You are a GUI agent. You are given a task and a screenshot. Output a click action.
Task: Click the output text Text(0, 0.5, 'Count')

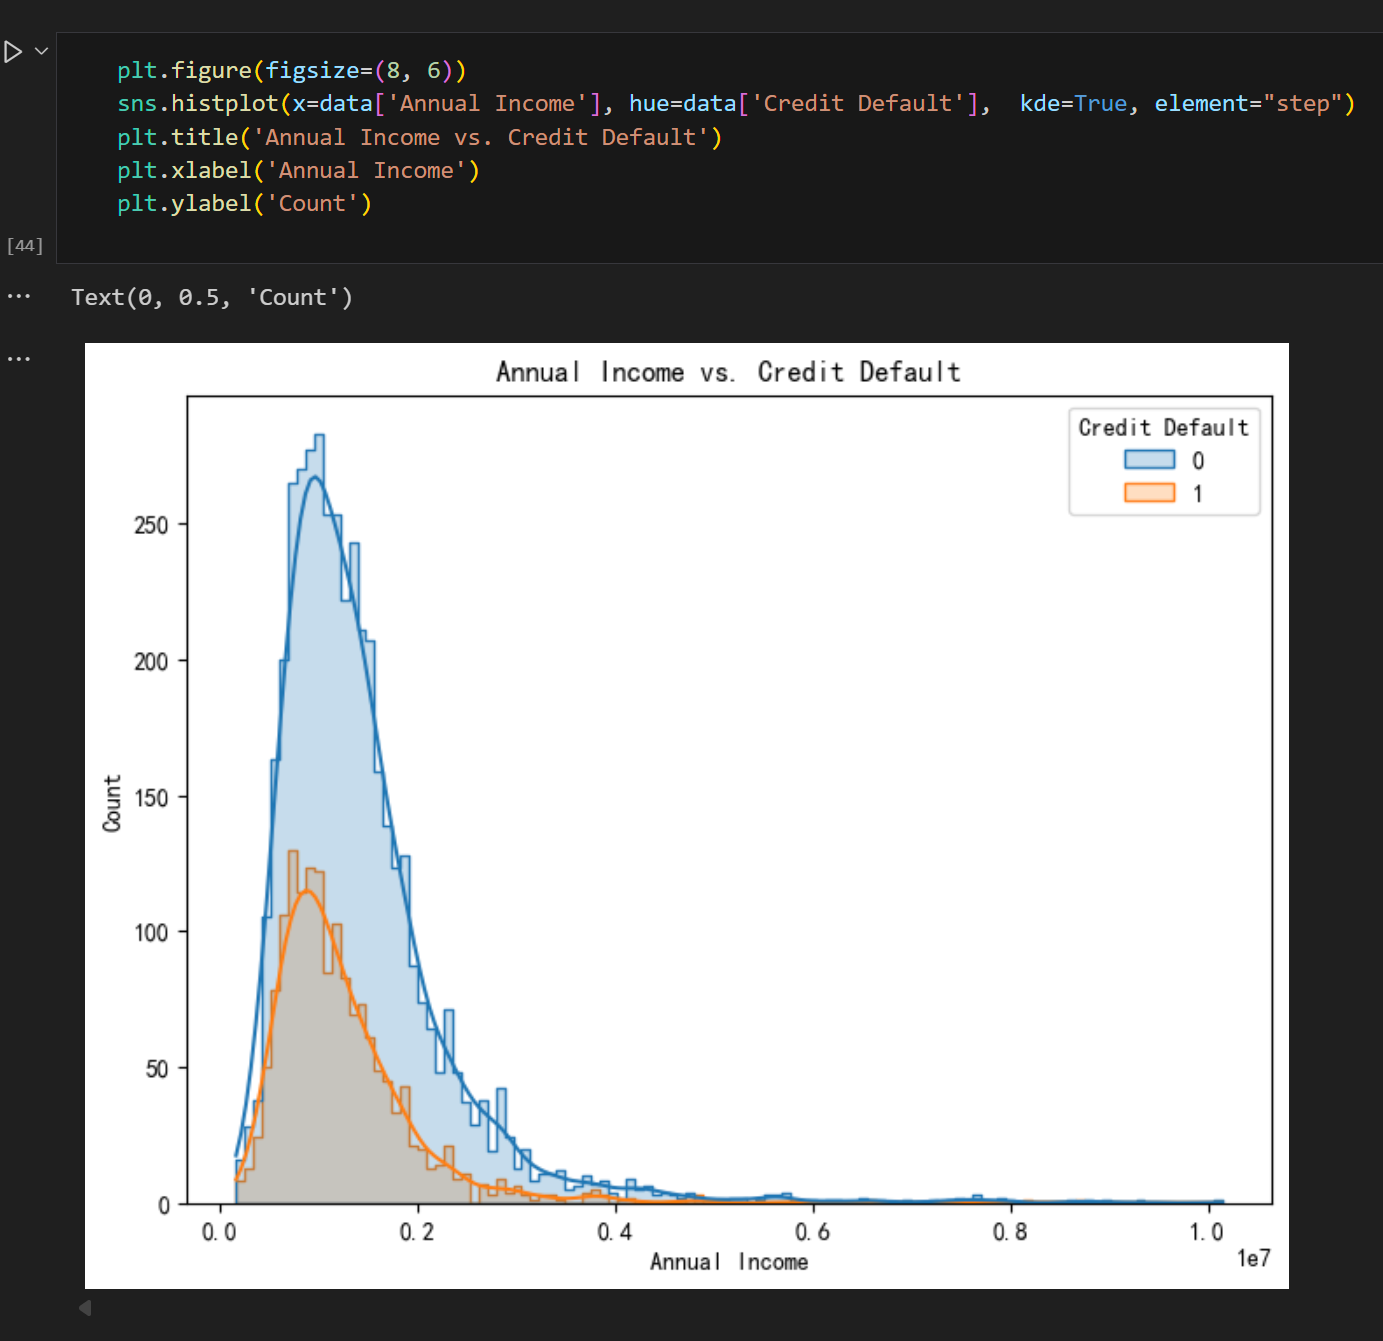(212, 298)
